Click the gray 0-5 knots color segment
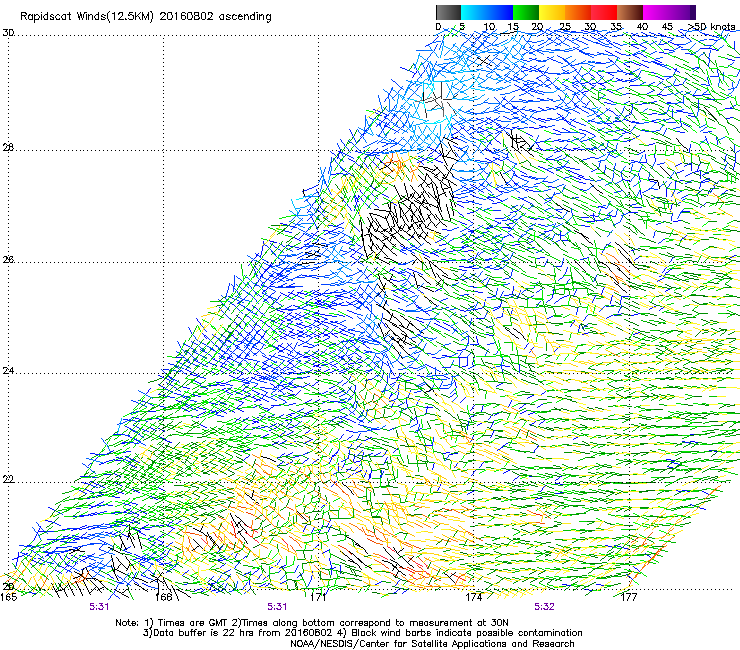The image size is (740, 650). tap(448, 12)
